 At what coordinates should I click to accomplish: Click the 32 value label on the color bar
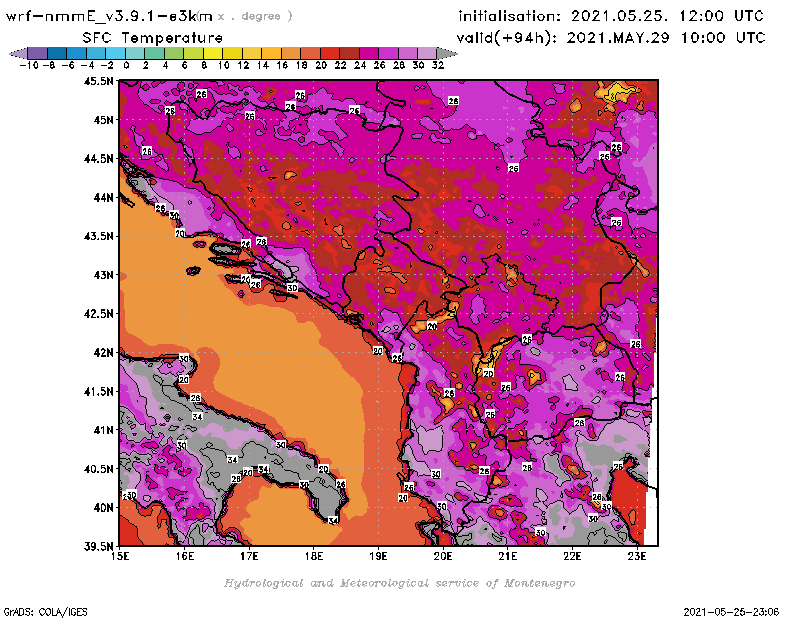pyautogui.click(x=437, y=65)
